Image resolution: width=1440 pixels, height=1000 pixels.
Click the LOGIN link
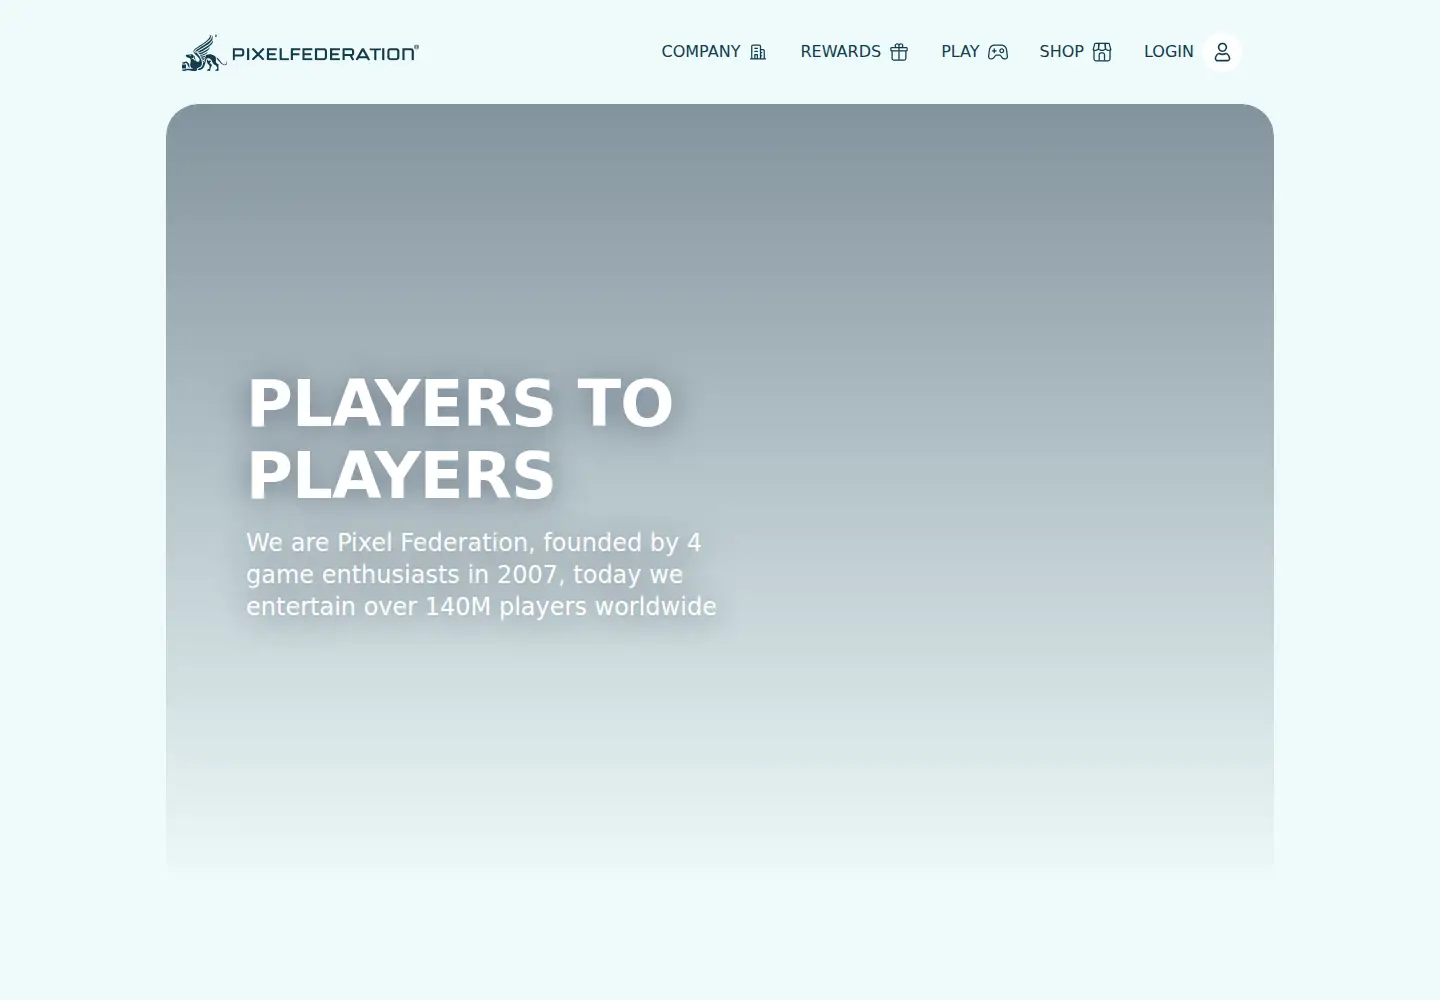[x=1169, y=52]
